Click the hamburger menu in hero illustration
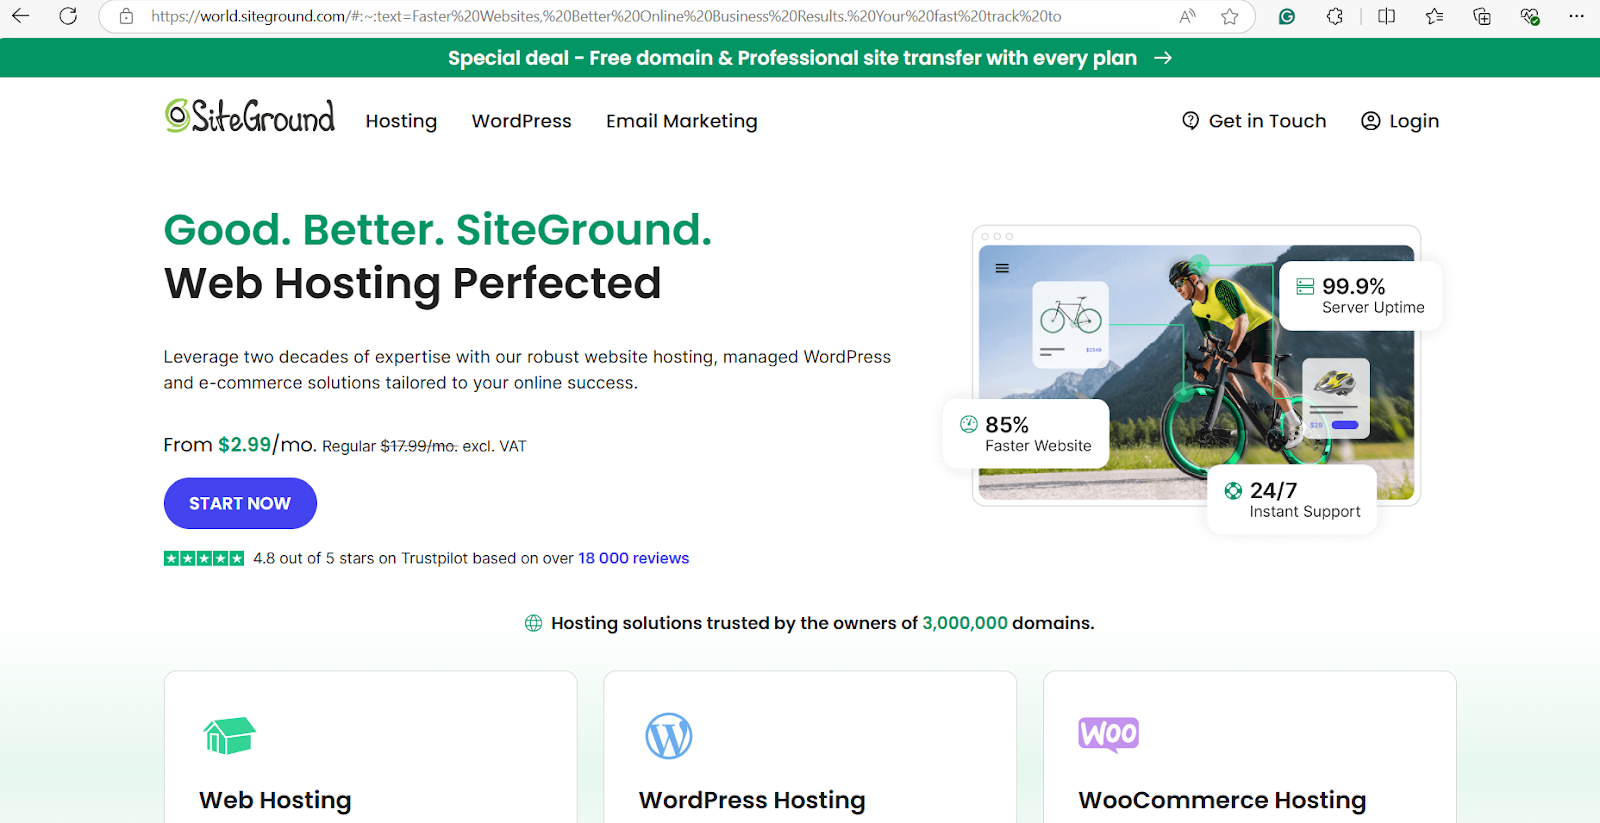The width and height of the screenshot is (1600, 823). [x=1002, y=268]
